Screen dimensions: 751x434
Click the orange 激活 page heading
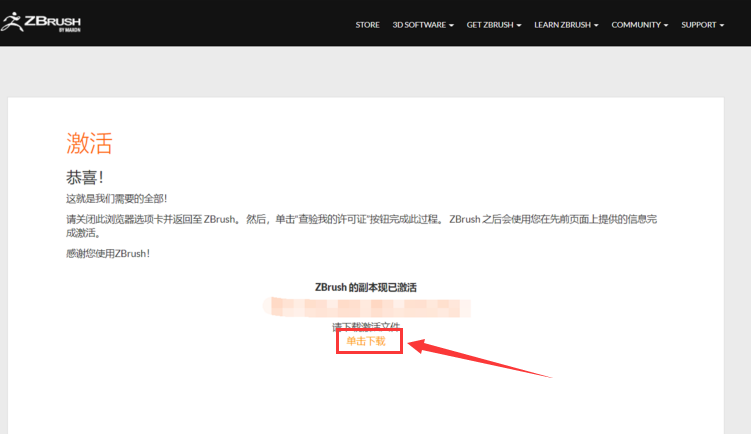(x=89, y=143)
